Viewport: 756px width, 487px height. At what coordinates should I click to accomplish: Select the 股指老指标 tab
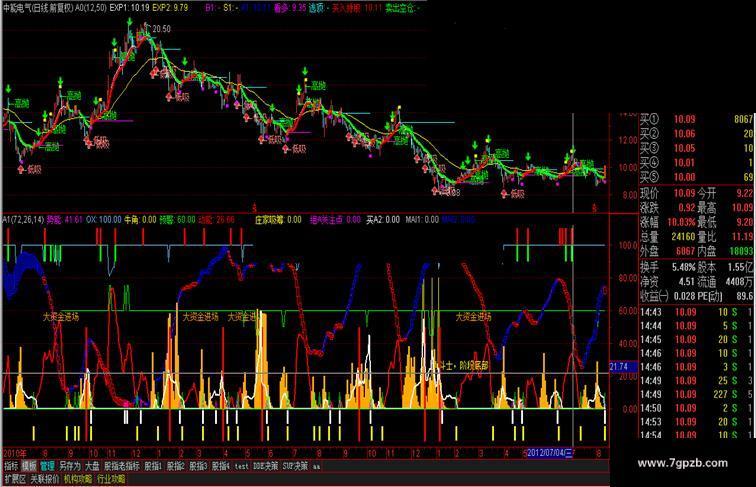pos(122,466)
